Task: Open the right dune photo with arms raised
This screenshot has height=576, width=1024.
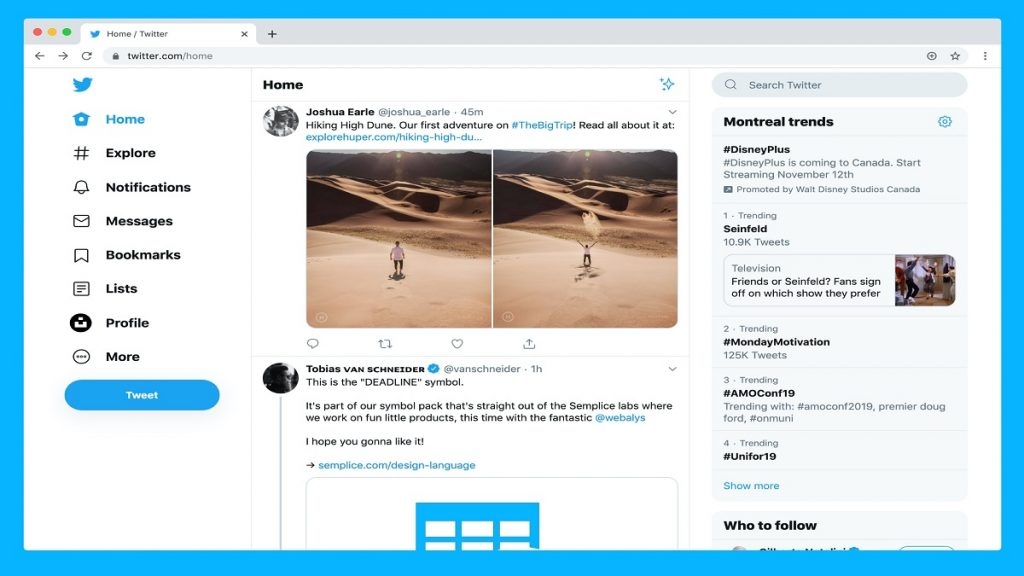Action: [x=585, y=239]
